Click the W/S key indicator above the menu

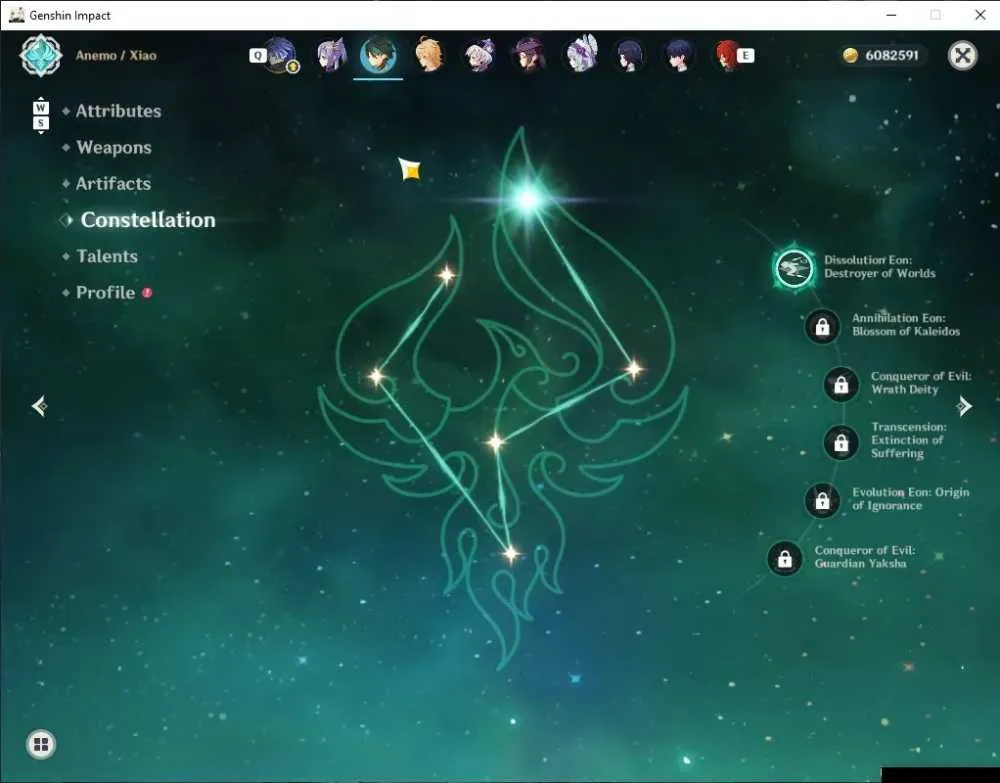(x=41, y=115)
